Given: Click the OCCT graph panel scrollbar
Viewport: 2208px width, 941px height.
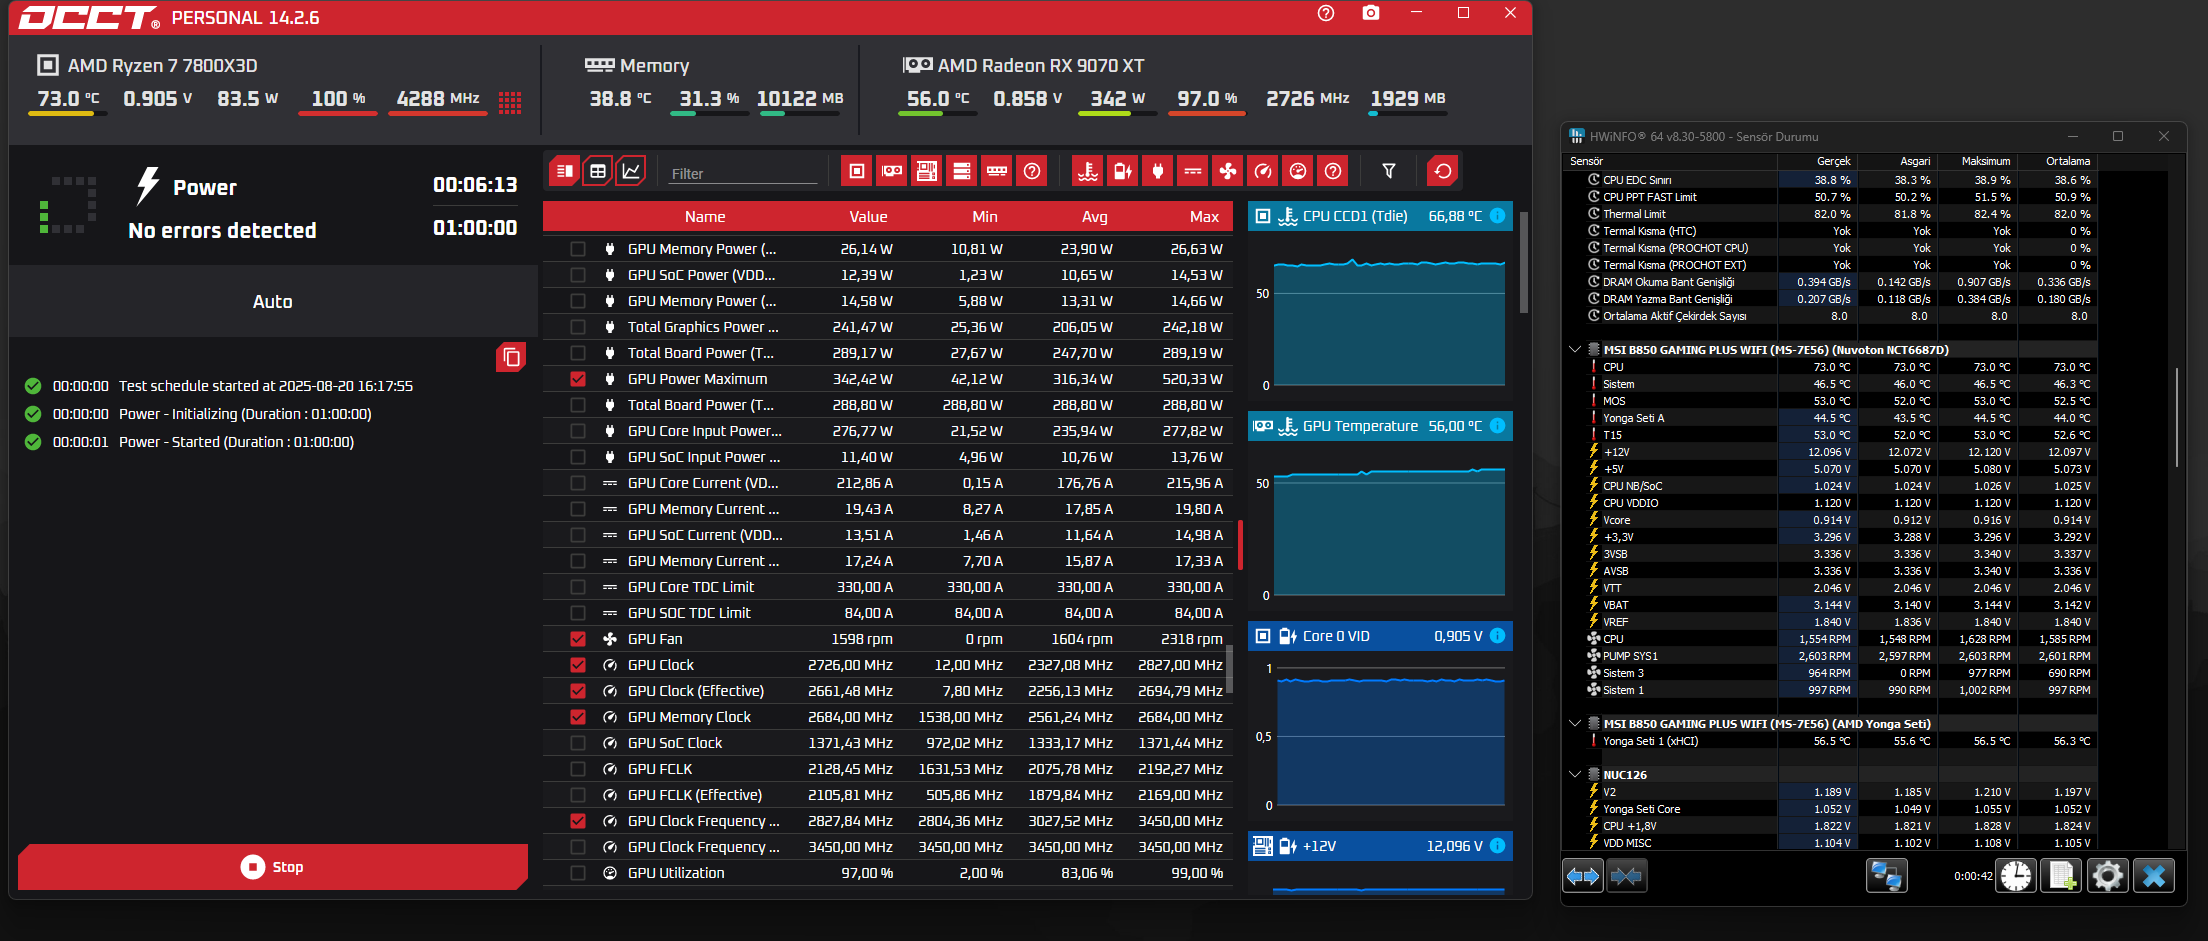Looking at the screenshot, I should (1523, 262).
